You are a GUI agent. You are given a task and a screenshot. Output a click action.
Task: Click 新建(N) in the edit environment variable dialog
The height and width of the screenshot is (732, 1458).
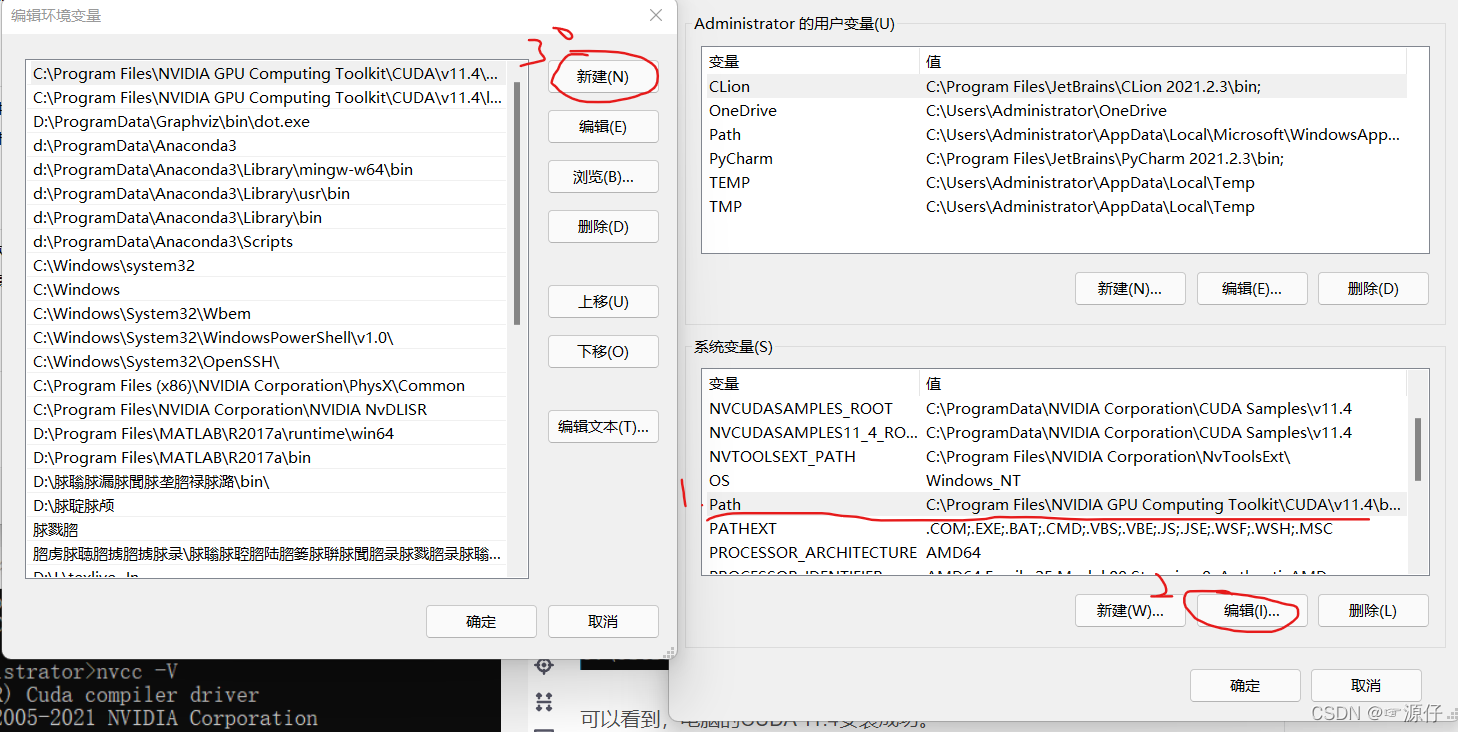pos(603,77)
